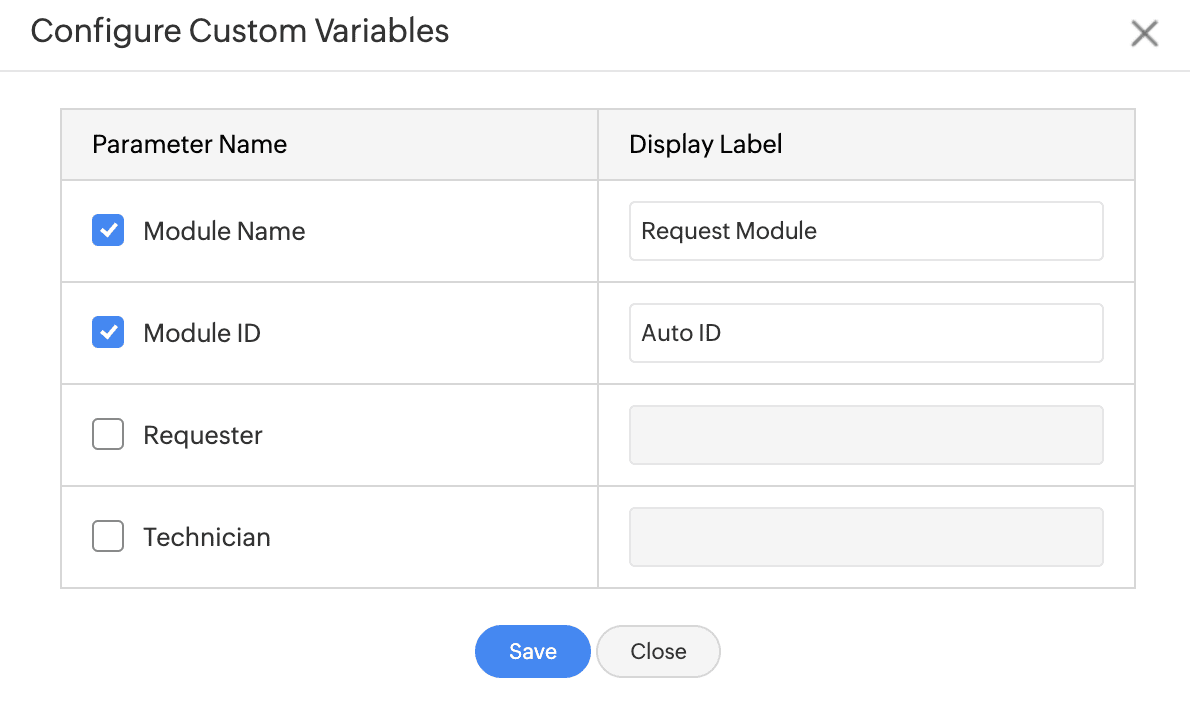
Task: Select the Requester parameter label text
Action: tap(203, 435)
